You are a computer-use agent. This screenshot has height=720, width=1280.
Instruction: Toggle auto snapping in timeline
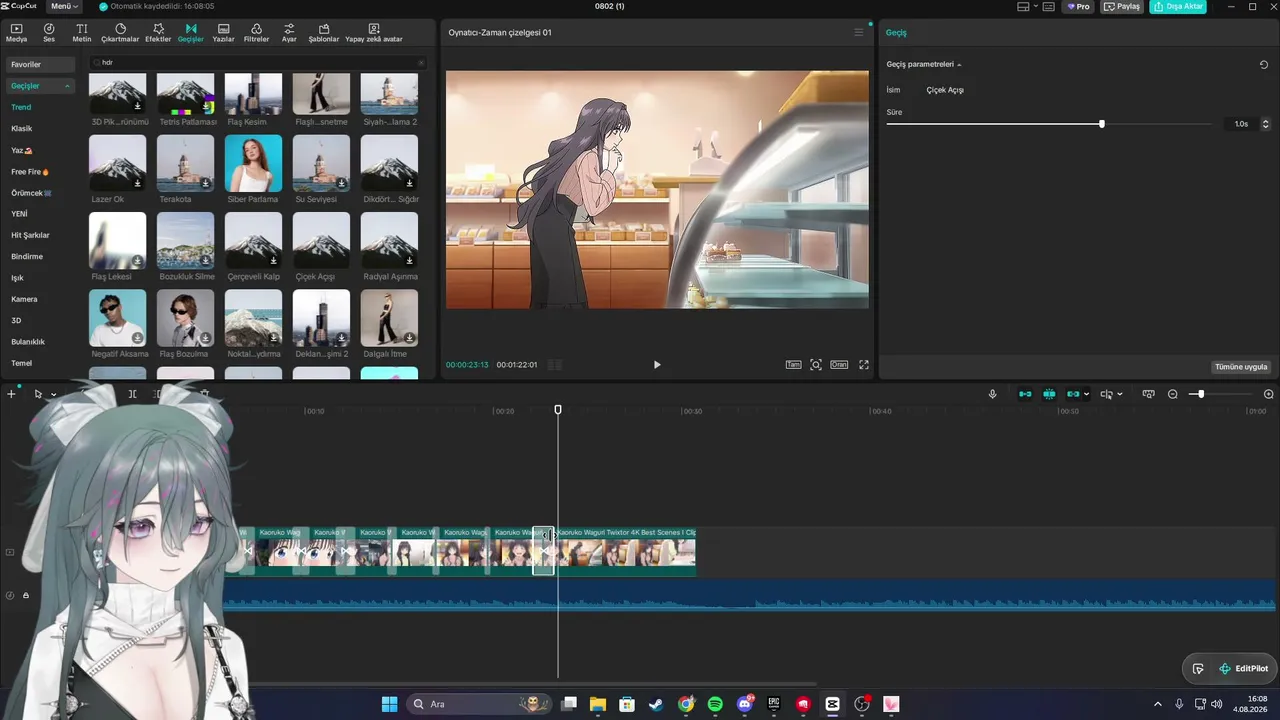[1049, 394]
